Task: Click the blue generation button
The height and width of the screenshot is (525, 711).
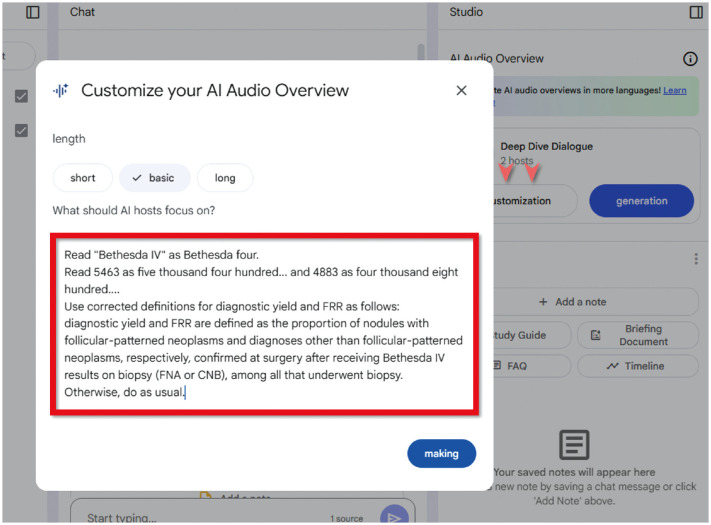Action: 641,200
